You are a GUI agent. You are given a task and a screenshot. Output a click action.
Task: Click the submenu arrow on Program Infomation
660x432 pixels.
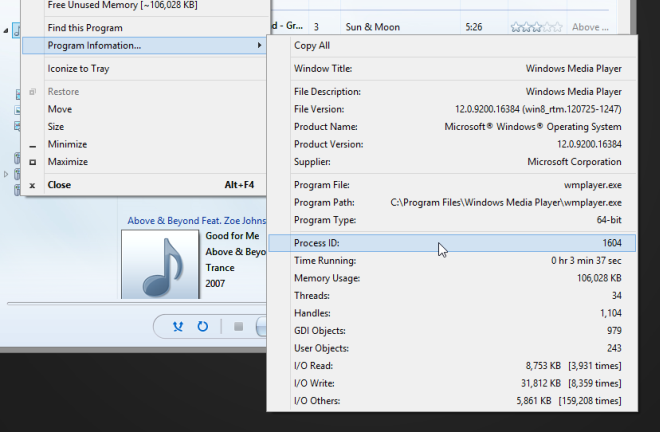[x=259, y=45]
